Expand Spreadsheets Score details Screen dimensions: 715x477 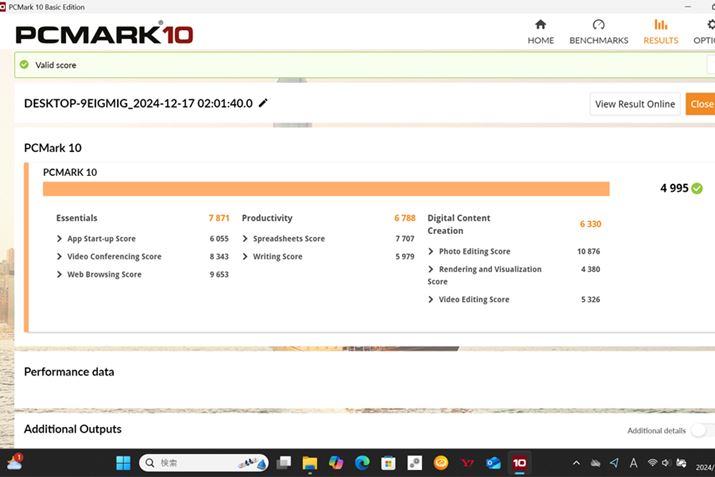click(245, 238)
